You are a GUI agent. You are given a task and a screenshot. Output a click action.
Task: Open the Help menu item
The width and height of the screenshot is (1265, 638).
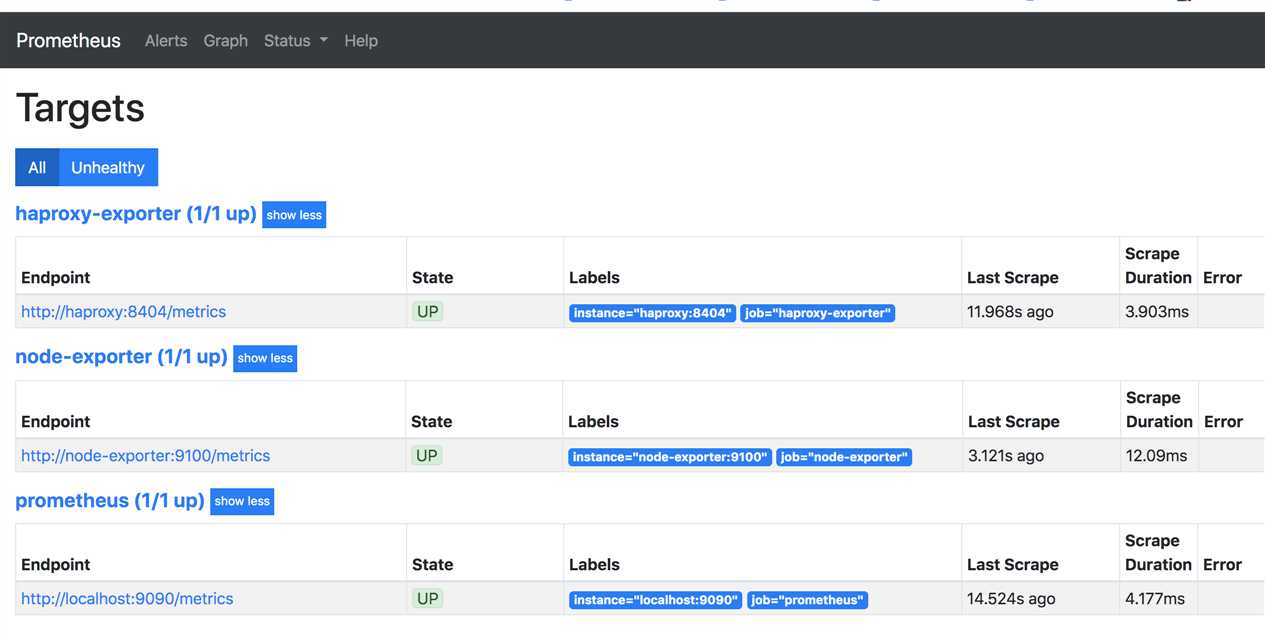(x=361, y=41)
